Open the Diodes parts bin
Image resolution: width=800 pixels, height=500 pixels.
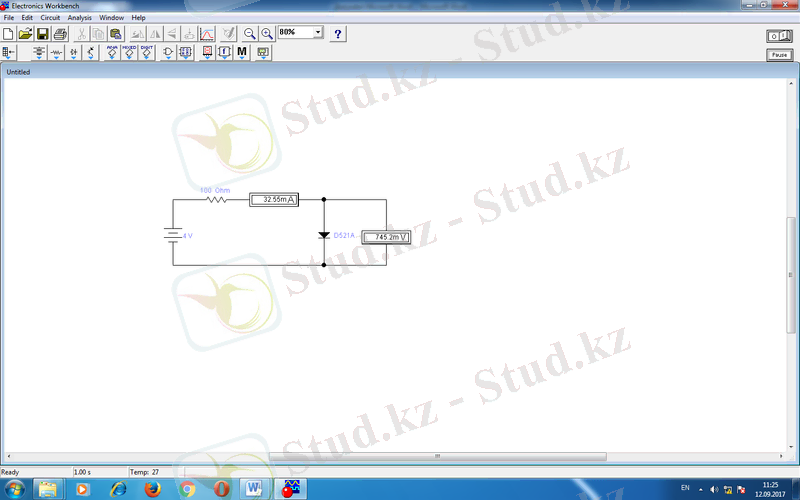[73, 52]
